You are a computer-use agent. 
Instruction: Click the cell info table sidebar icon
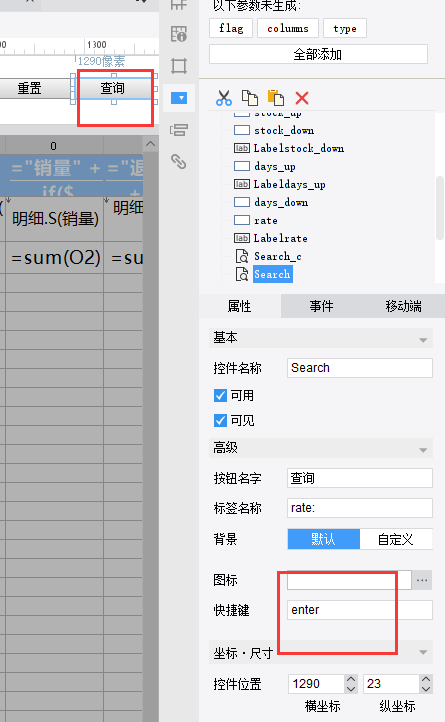[179, 34]
